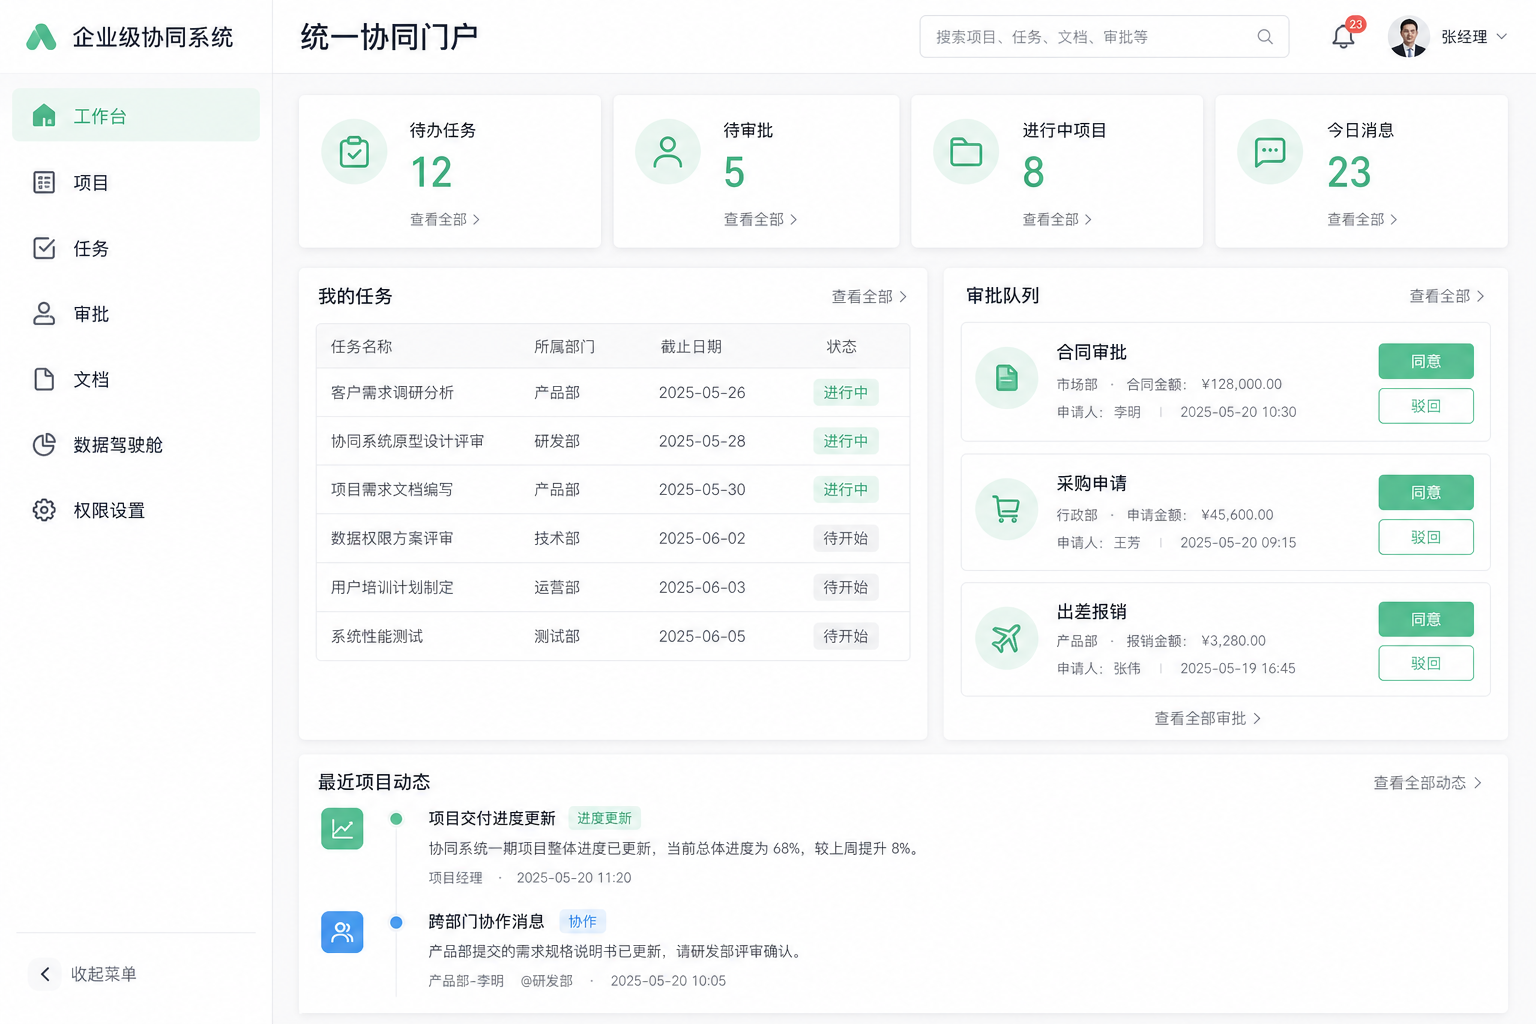Open 权限设置 menu item
Screen dimensions: 1536x1024
click(x=136, y=510)
